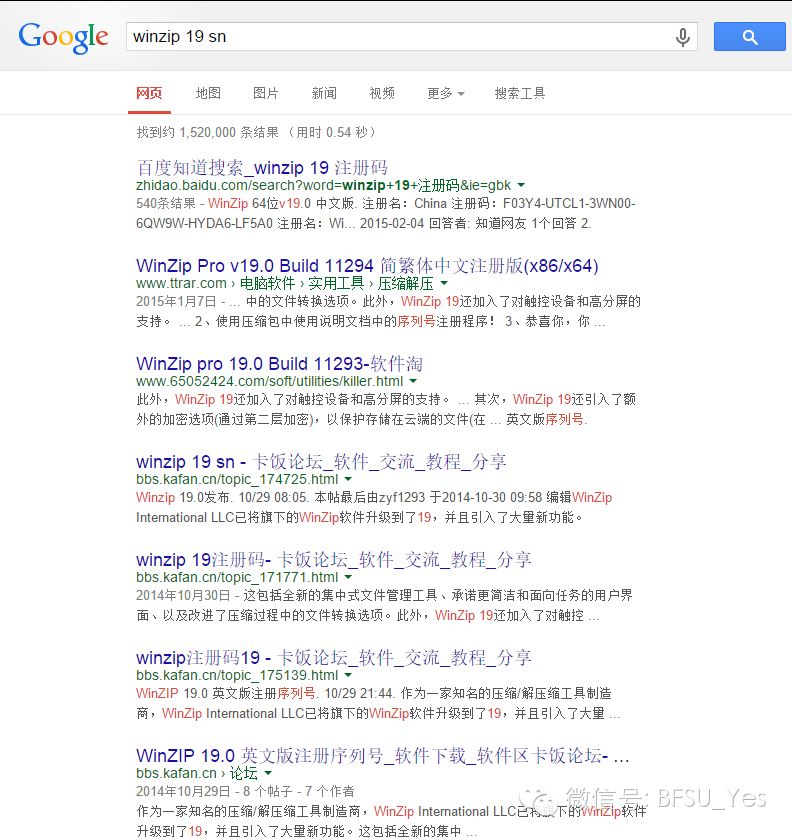Click the microphone voice search icon
Screen dimensions: 792x840
[x=682, y=37]
